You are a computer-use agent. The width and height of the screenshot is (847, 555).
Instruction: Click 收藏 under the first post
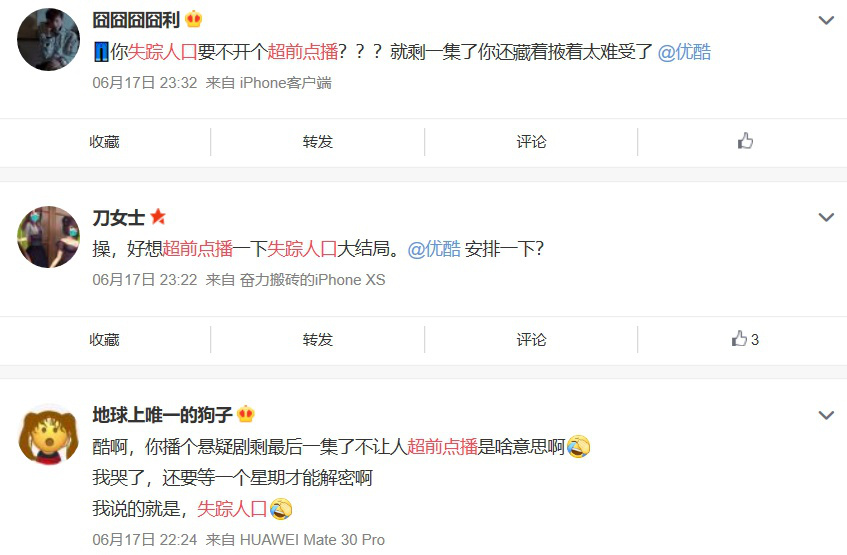click(x=104, y=142)
